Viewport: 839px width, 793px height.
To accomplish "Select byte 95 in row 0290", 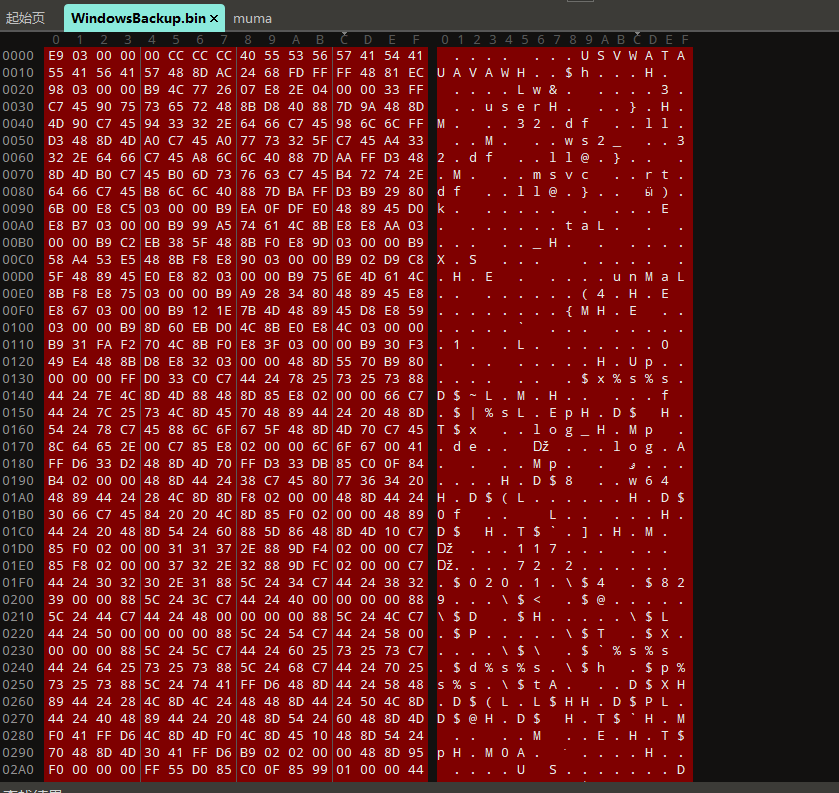I will pyautogui.click(x=416, y=753).
